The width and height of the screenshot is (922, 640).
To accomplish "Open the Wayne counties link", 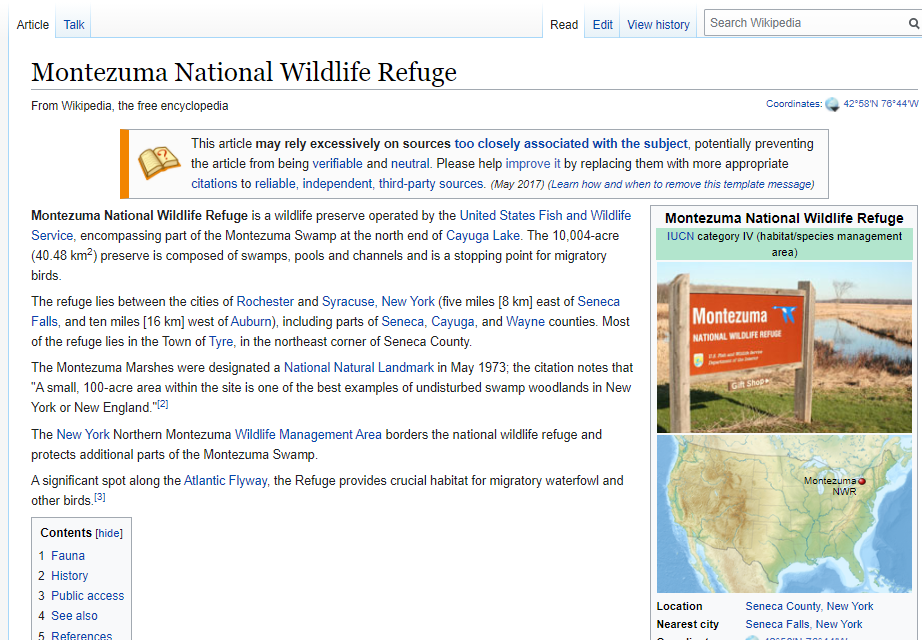I will click(525, 321).
